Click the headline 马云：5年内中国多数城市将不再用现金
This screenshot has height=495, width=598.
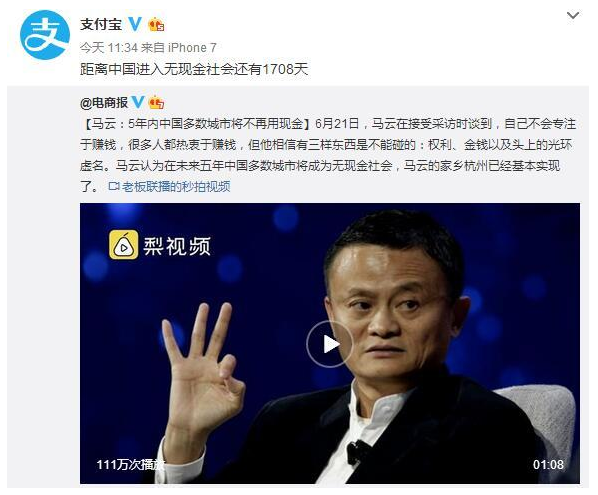coord(197,124)
